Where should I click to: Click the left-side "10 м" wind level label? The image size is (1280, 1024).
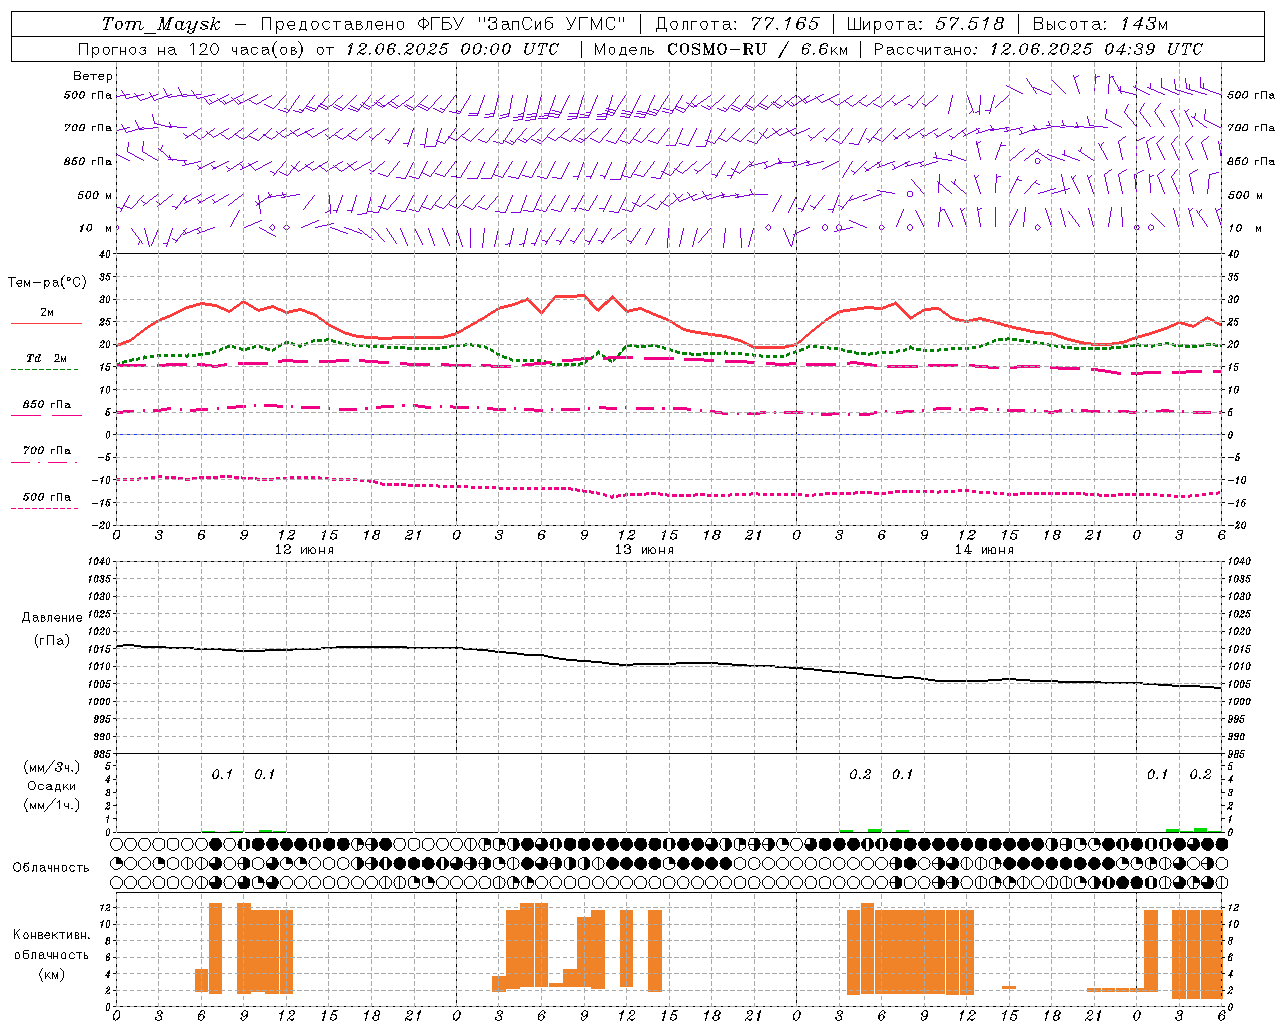pos(95,228)
